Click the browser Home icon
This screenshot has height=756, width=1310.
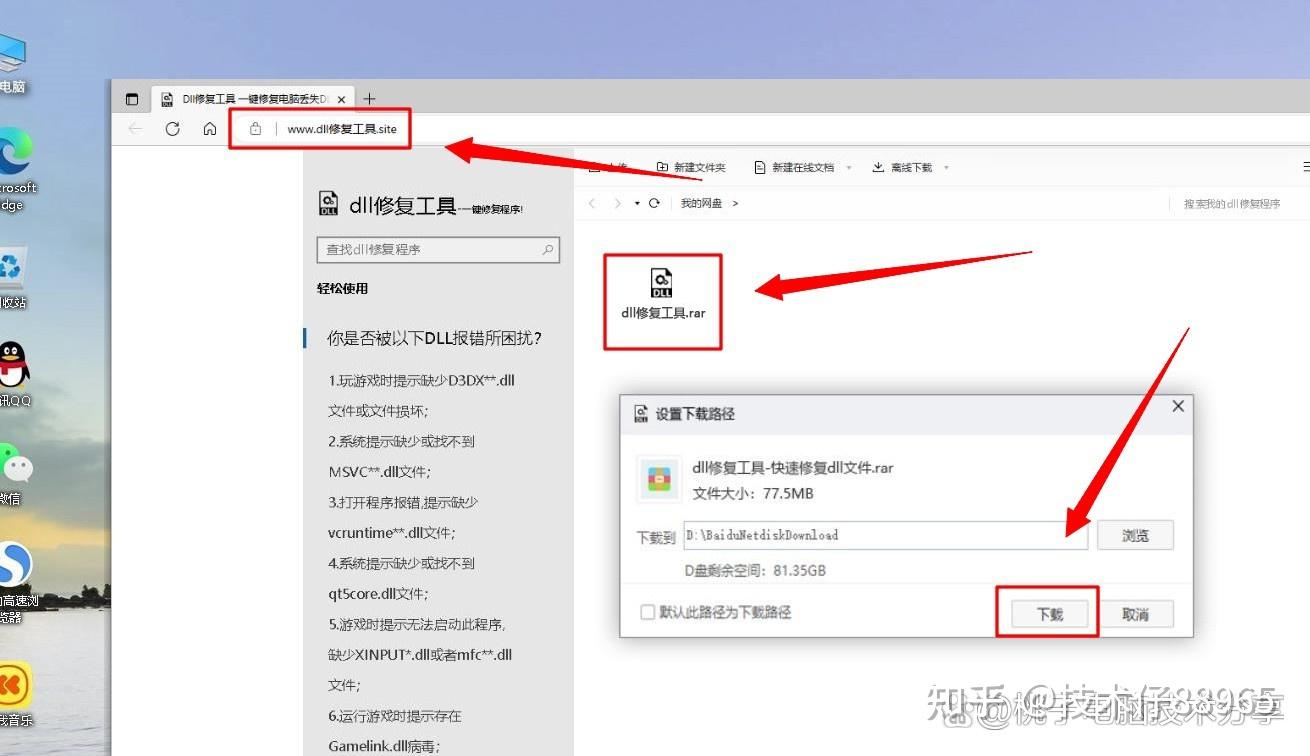[209, 128]
